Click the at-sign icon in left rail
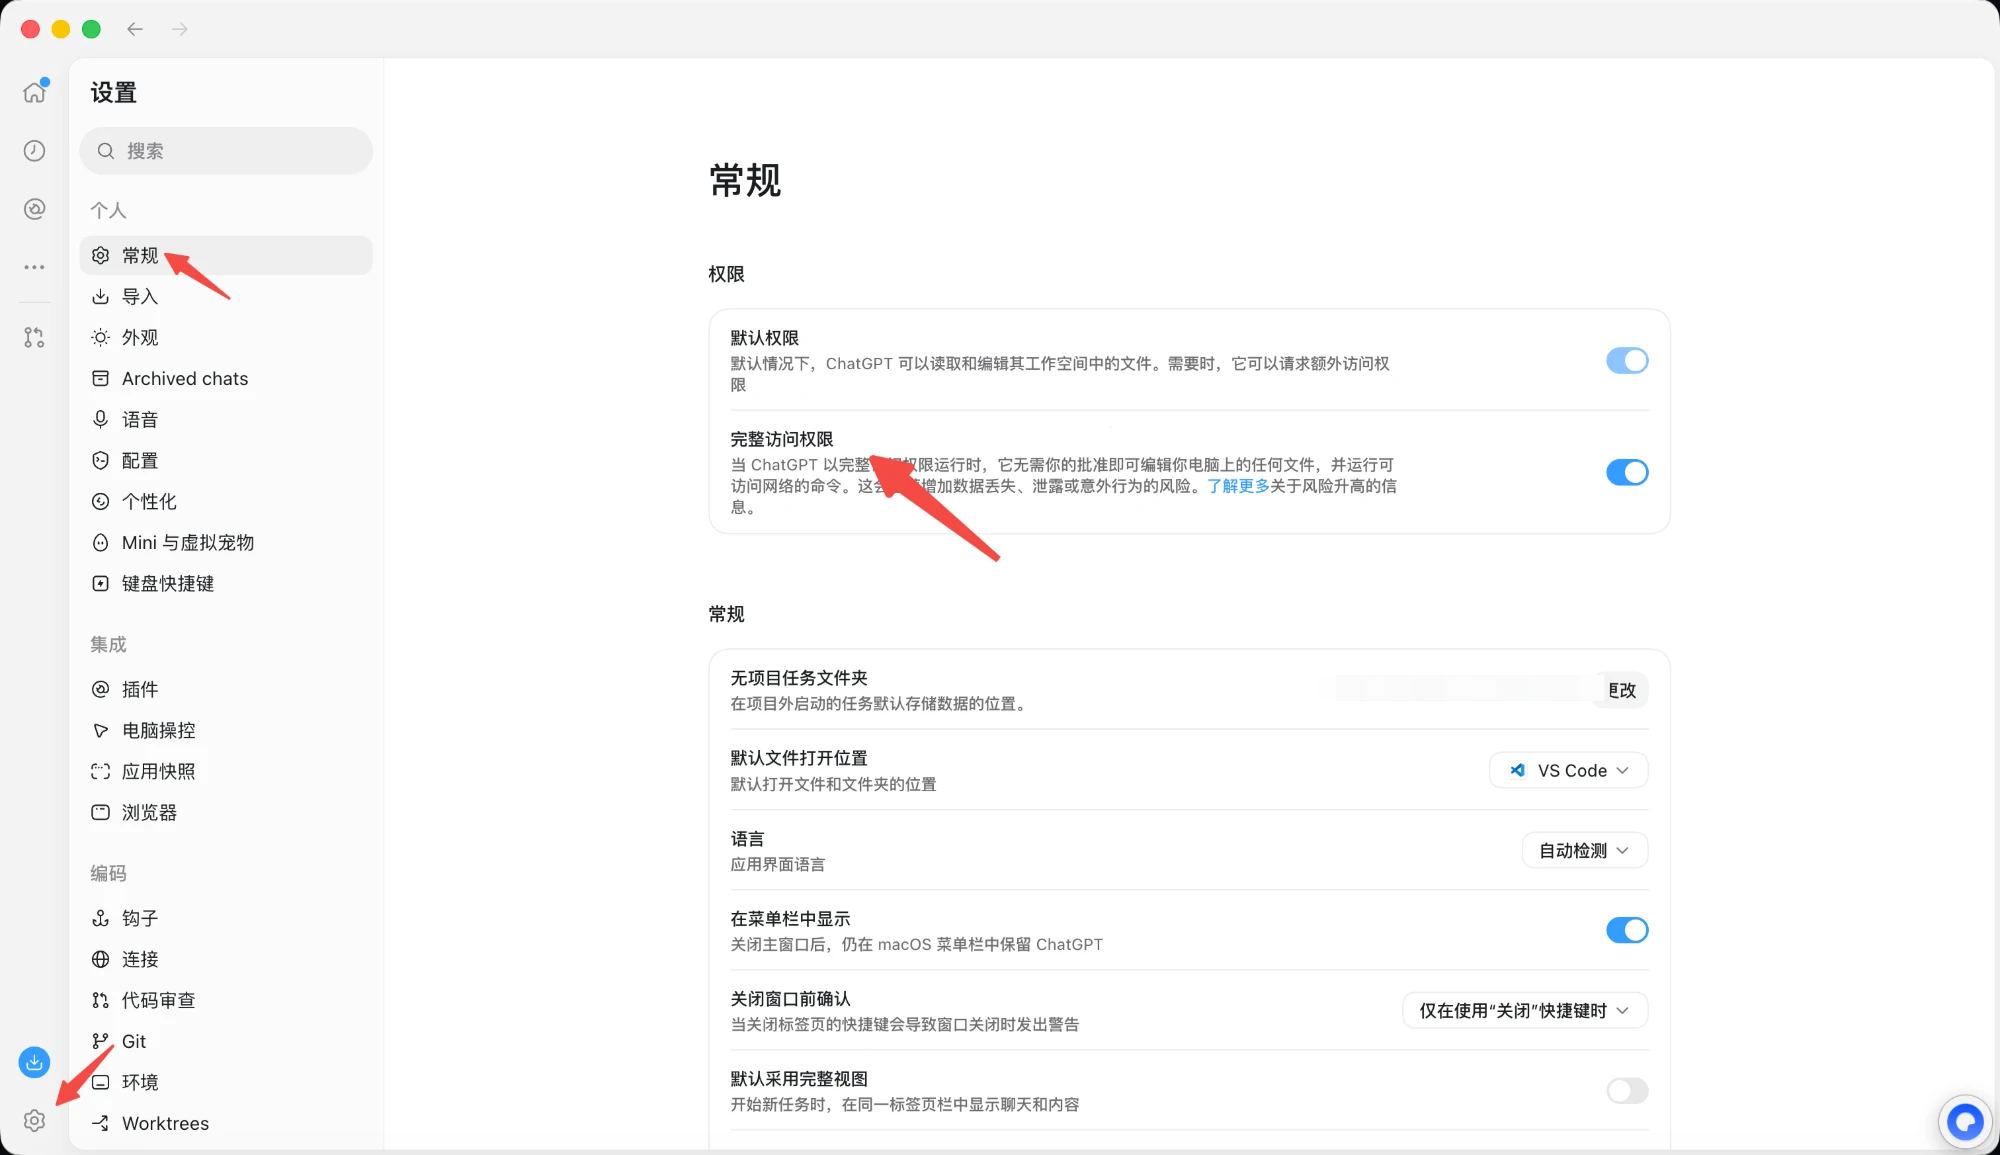 coord(35,208)
